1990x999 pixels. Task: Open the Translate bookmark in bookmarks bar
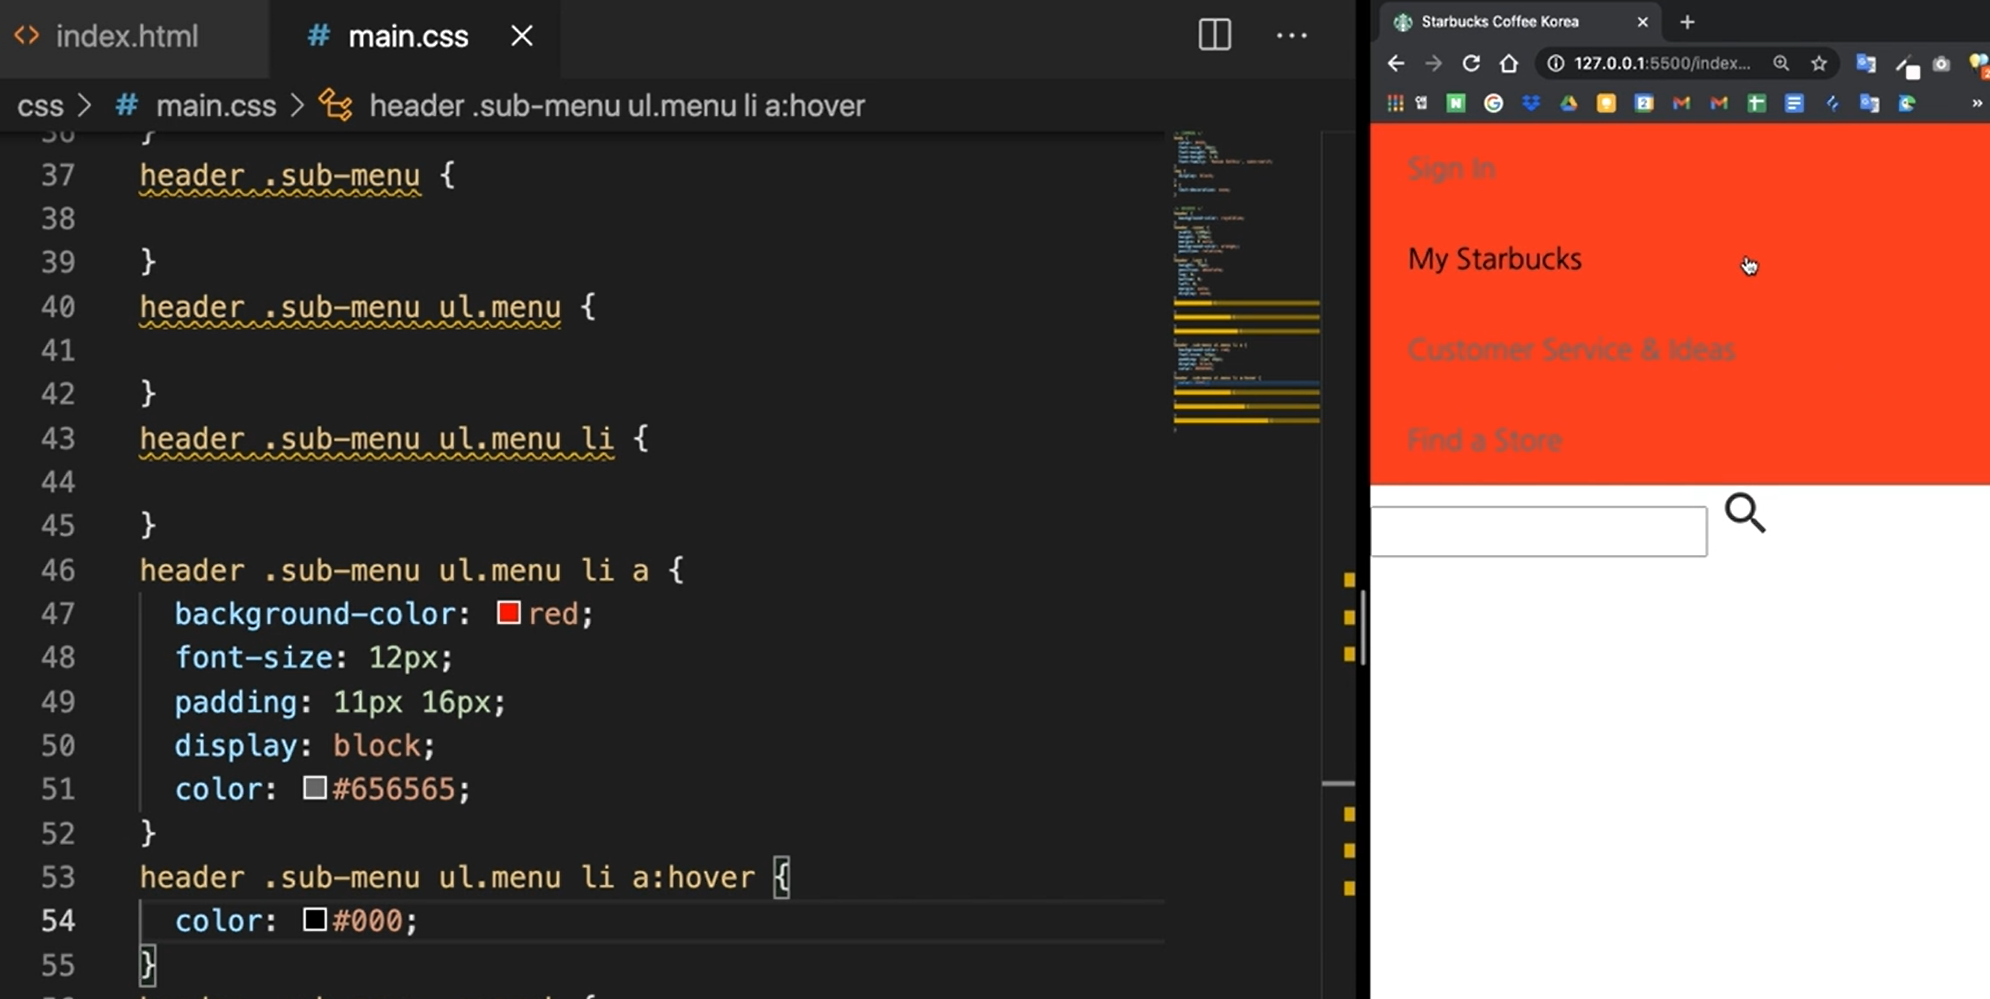[x=1869, y=103]
